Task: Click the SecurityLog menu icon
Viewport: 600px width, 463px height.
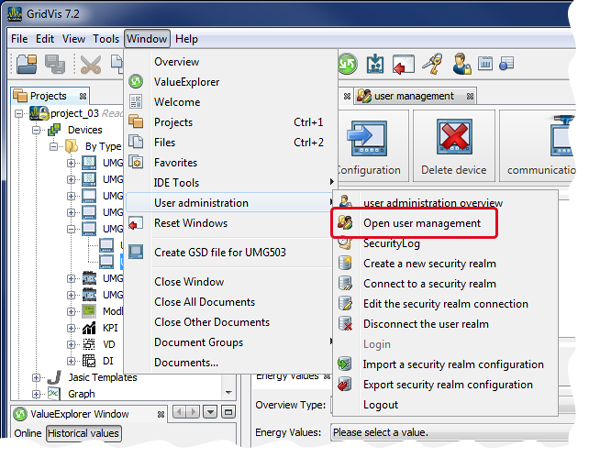Action: (x=345, y=243)
